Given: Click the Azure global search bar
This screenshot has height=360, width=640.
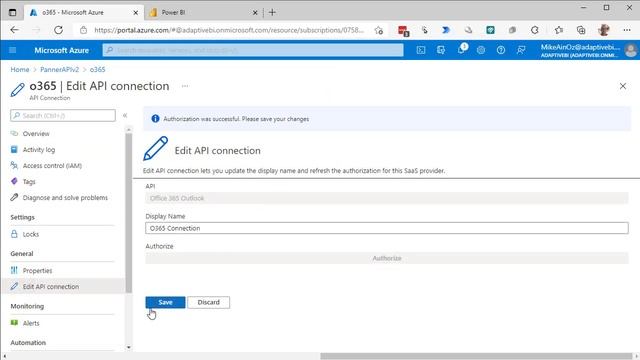Looking at the screenshot, I should click(x=253, y=50).
